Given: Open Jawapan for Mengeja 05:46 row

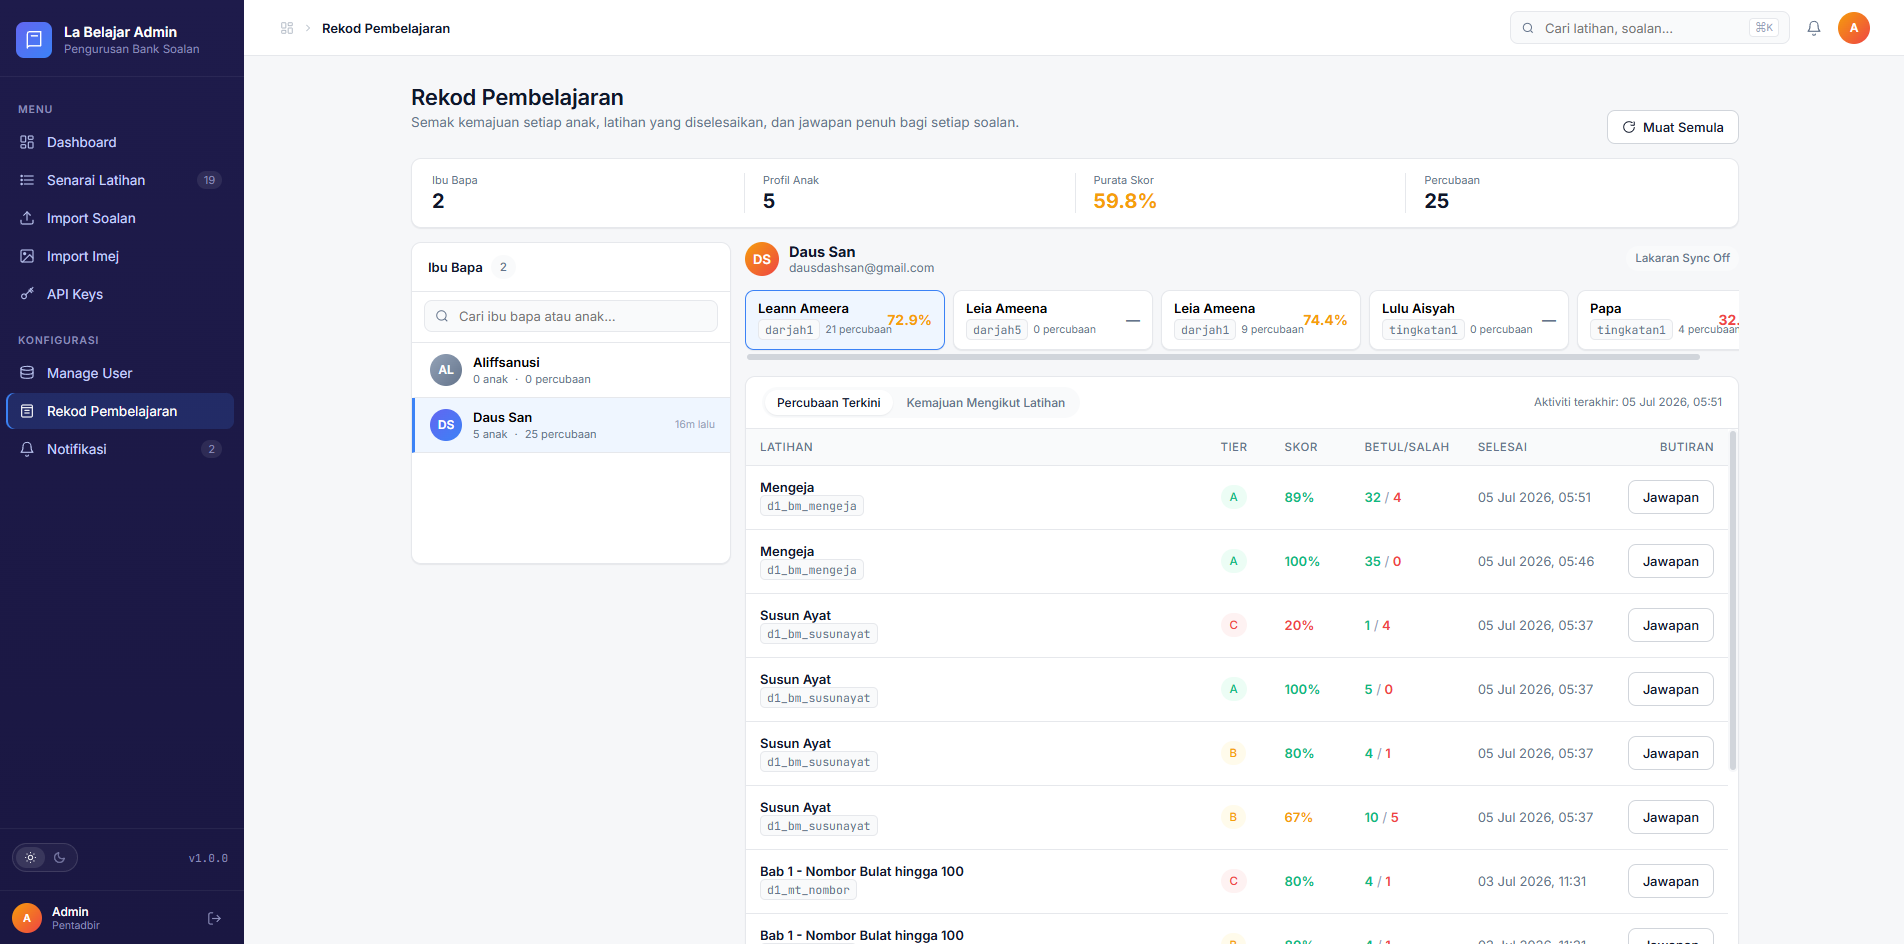Looking at the screenshot, I should click(x=1670, y=561).
